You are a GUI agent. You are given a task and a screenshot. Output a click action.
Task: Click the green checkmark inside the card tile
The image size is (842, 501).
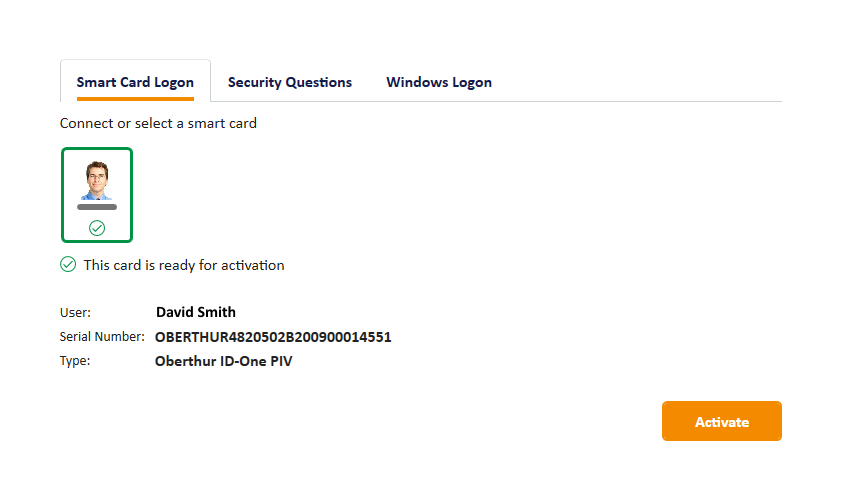97,228
